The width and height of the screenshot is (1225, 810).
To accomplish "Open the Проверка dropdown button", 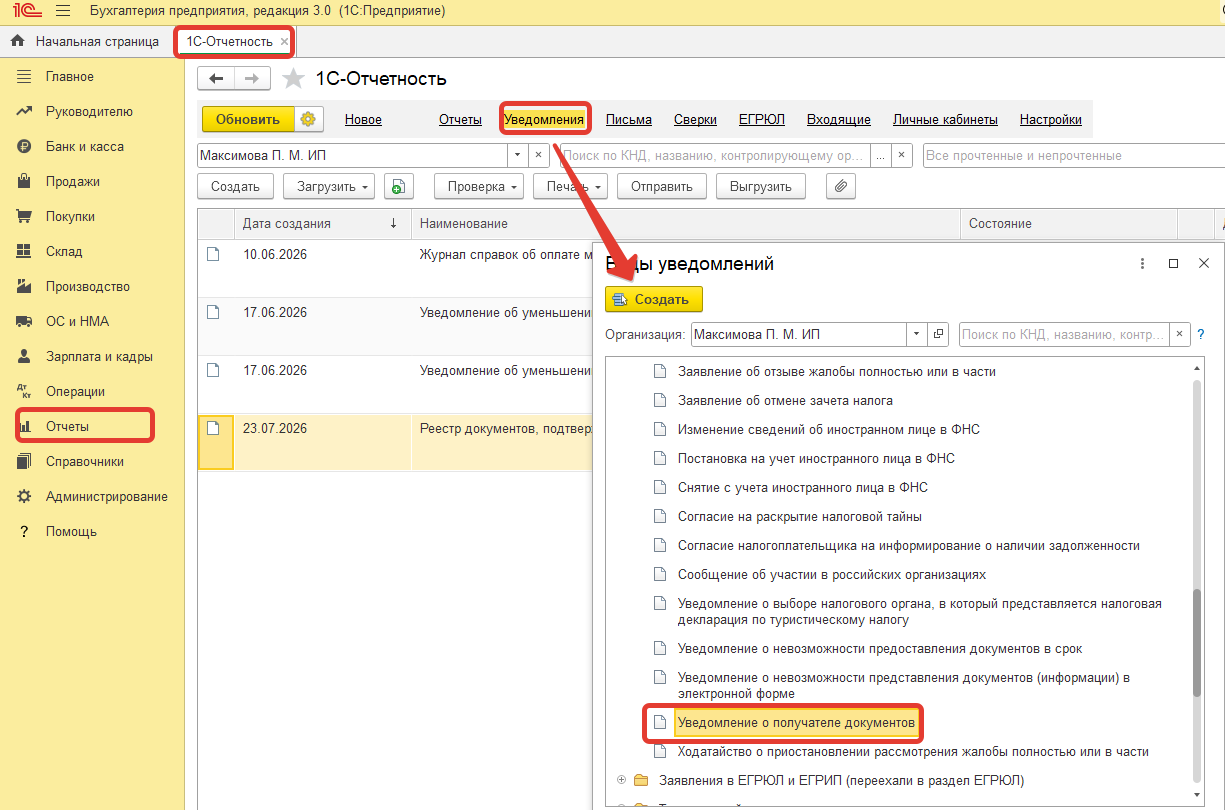I will [479, 187].
